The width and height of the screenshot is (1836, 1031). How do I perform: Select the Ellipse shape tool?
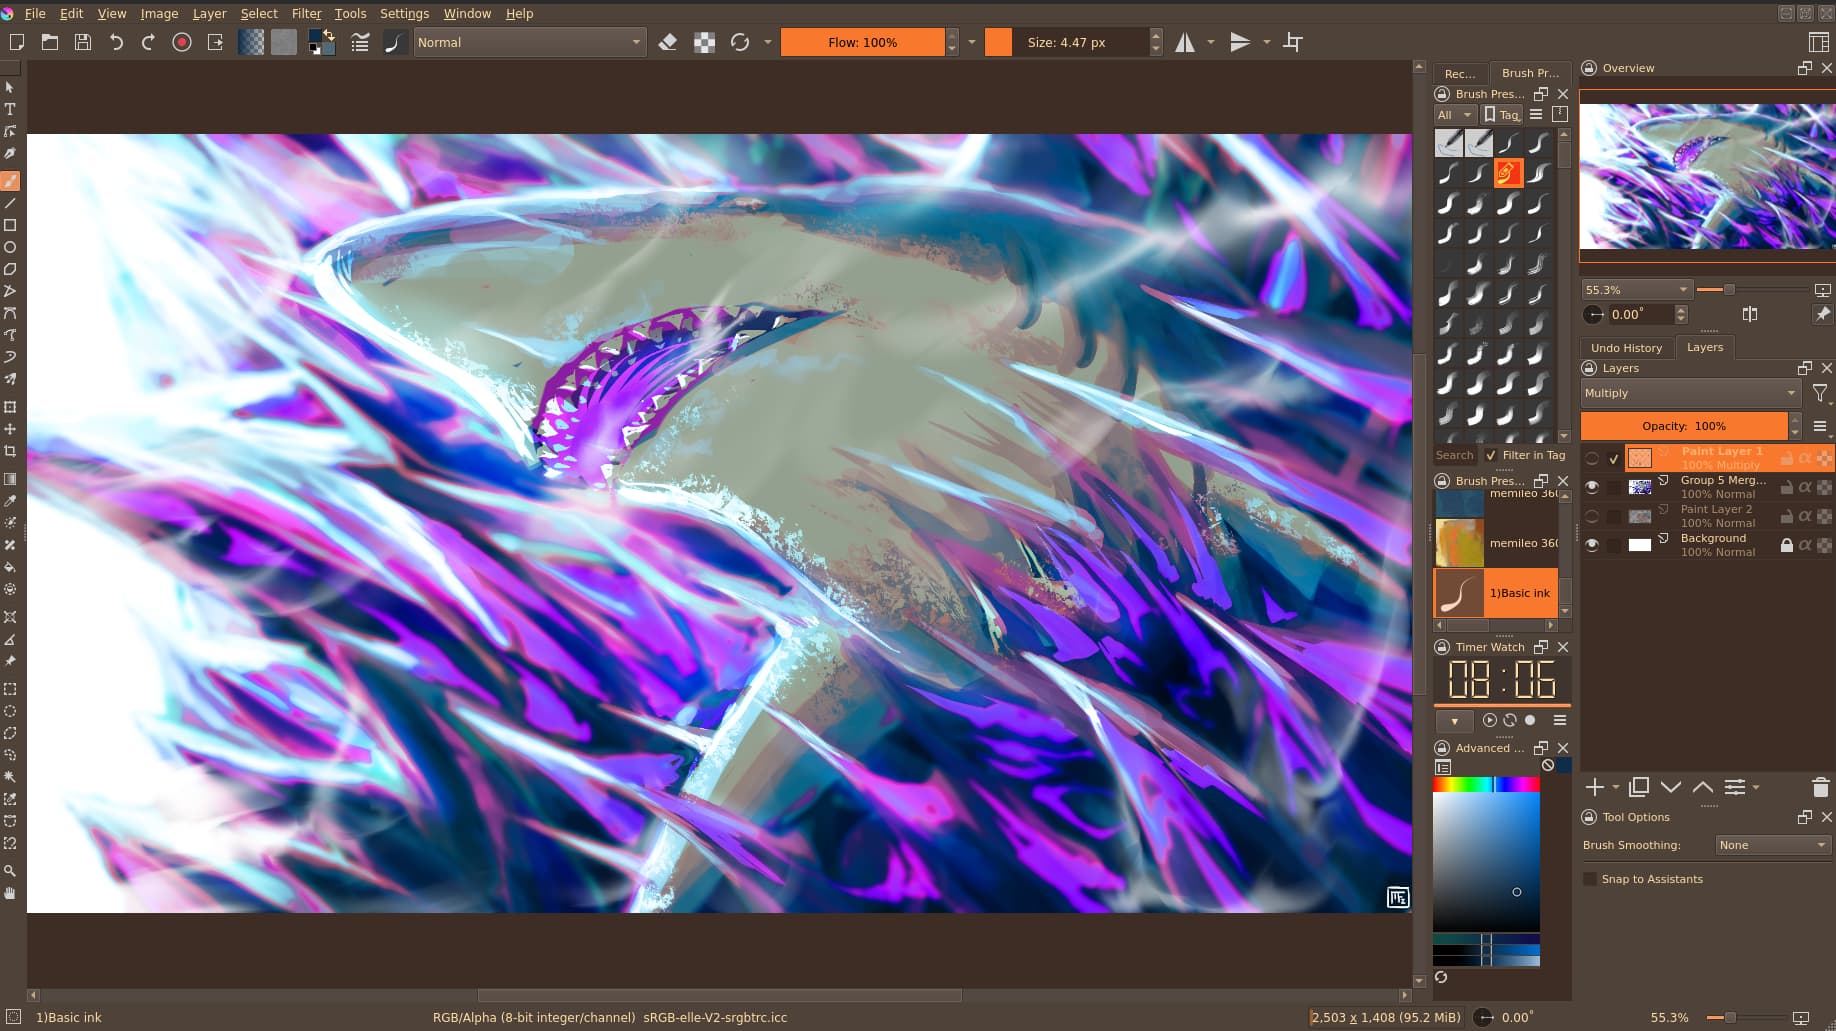(x=10, y=247)
